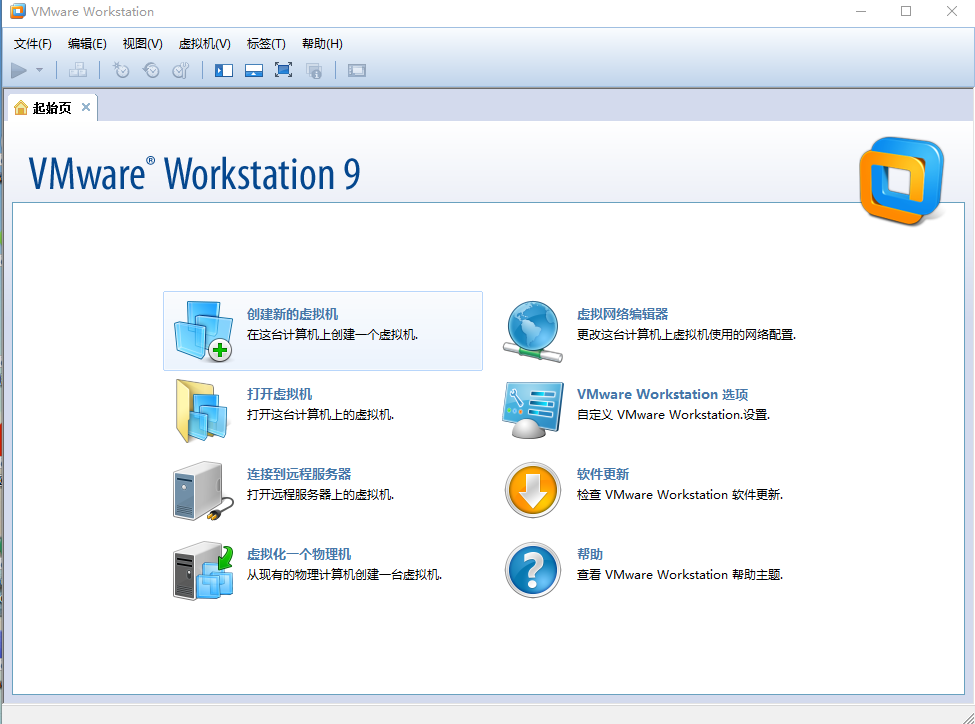Click the software update download icon
The width and height of the screenshot is (975, 724).
click(533, 490)
